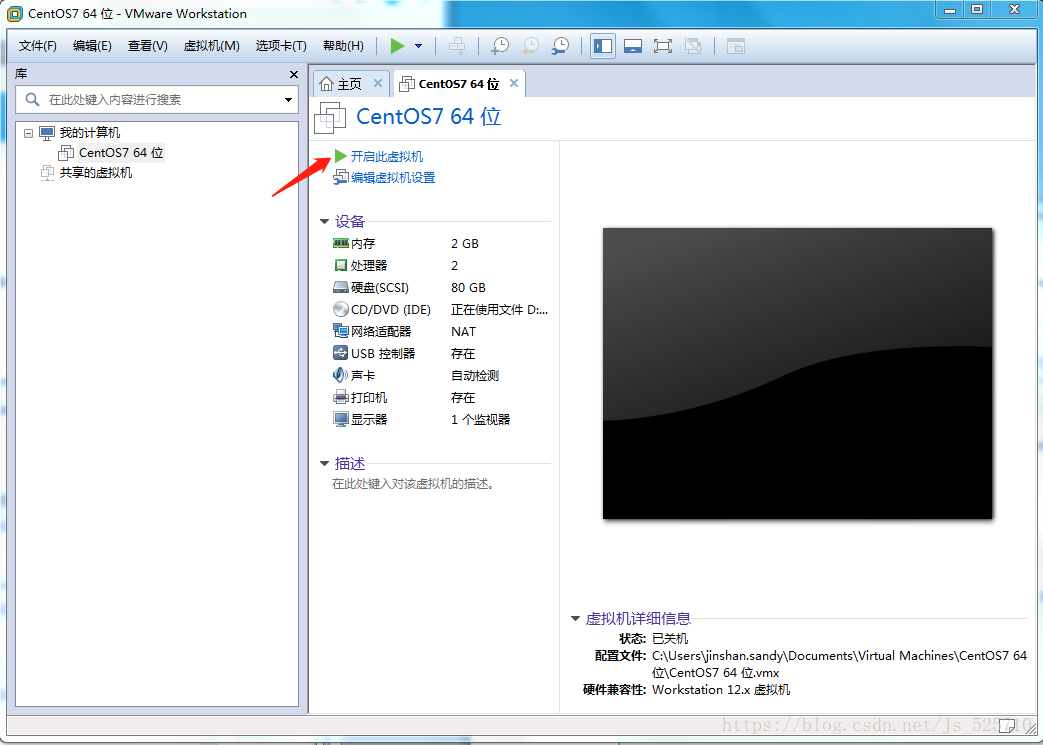This screenshot has height=745, width=1043.
Task: Open the snapshot manager icon
Action: tap(560, 46)
